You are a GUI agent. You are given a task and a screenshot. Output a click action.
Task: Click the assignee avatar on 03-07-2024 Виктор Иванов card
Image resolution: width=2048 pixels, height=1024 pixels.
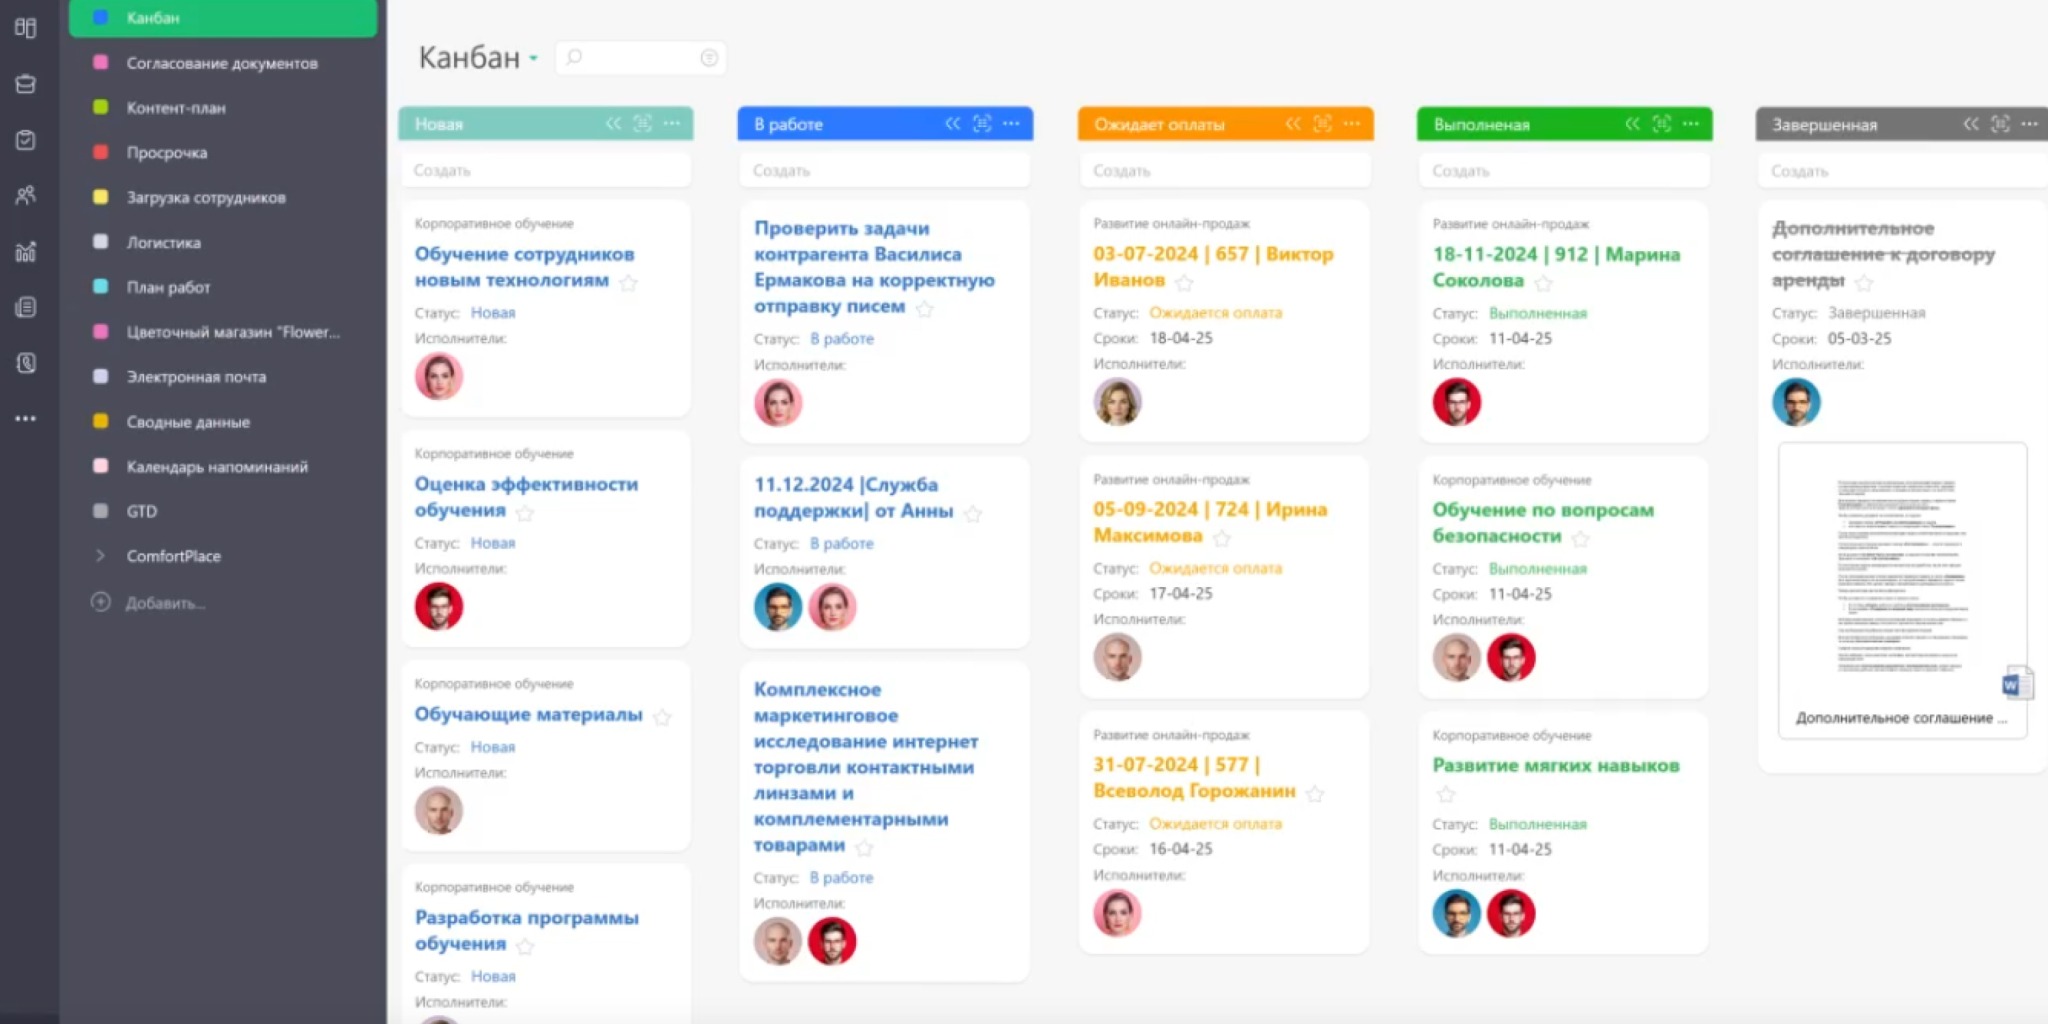[1117, 402]
